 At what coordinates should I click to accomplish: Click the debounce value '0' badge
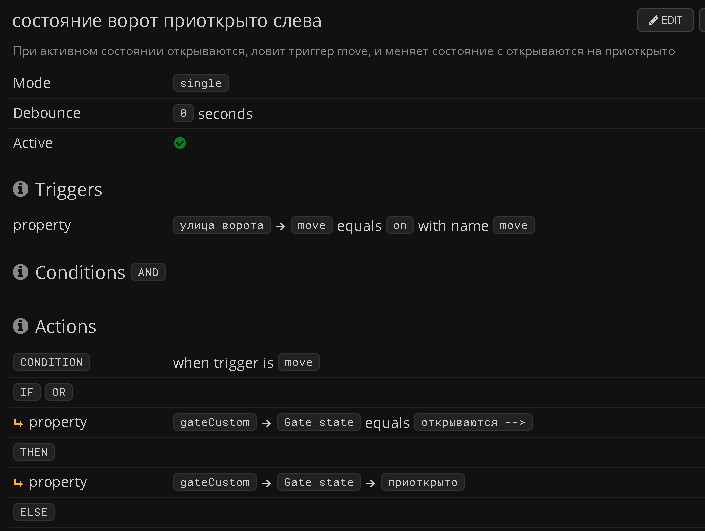(x=183, y=113)
